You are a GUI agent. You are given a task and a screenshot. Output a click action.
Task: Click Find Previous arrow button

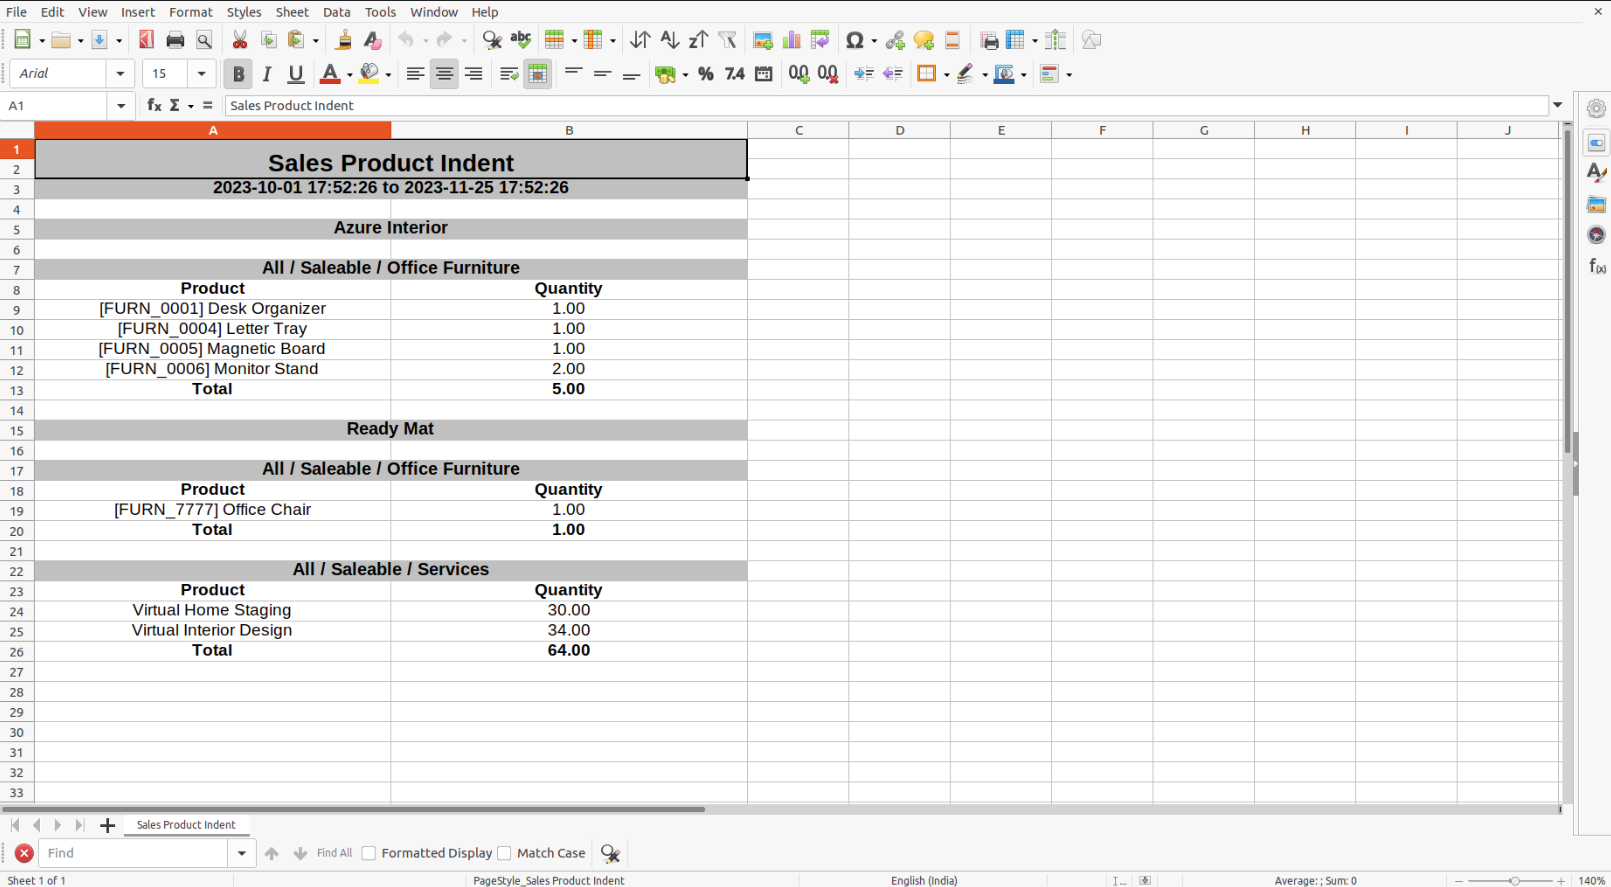pyautogui.click(x=271, y=853)
